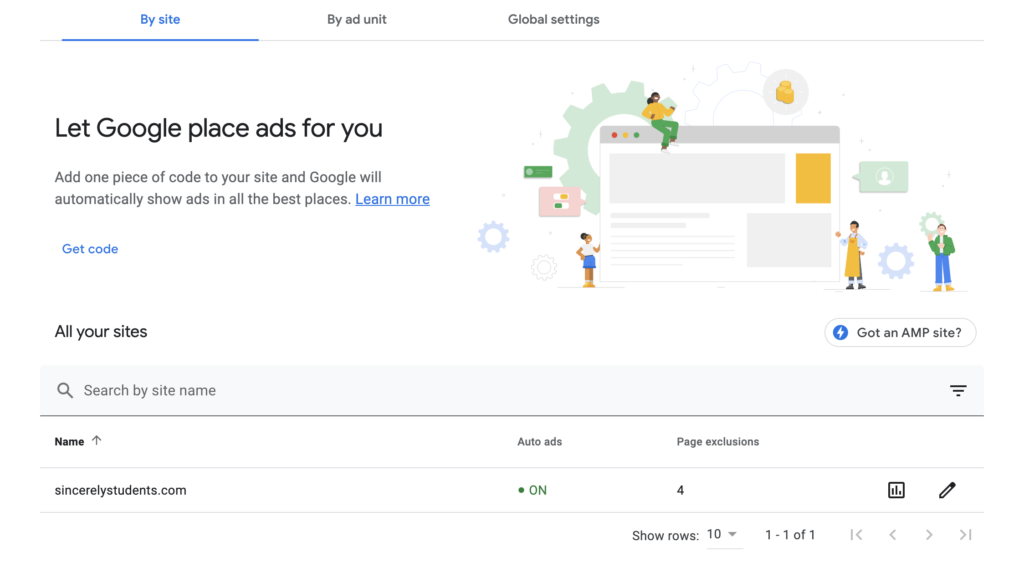Select the pencil edit icon for sincerelystudents.com
The height and width of the screenshot is (583, 1024).
click(947, 490)
